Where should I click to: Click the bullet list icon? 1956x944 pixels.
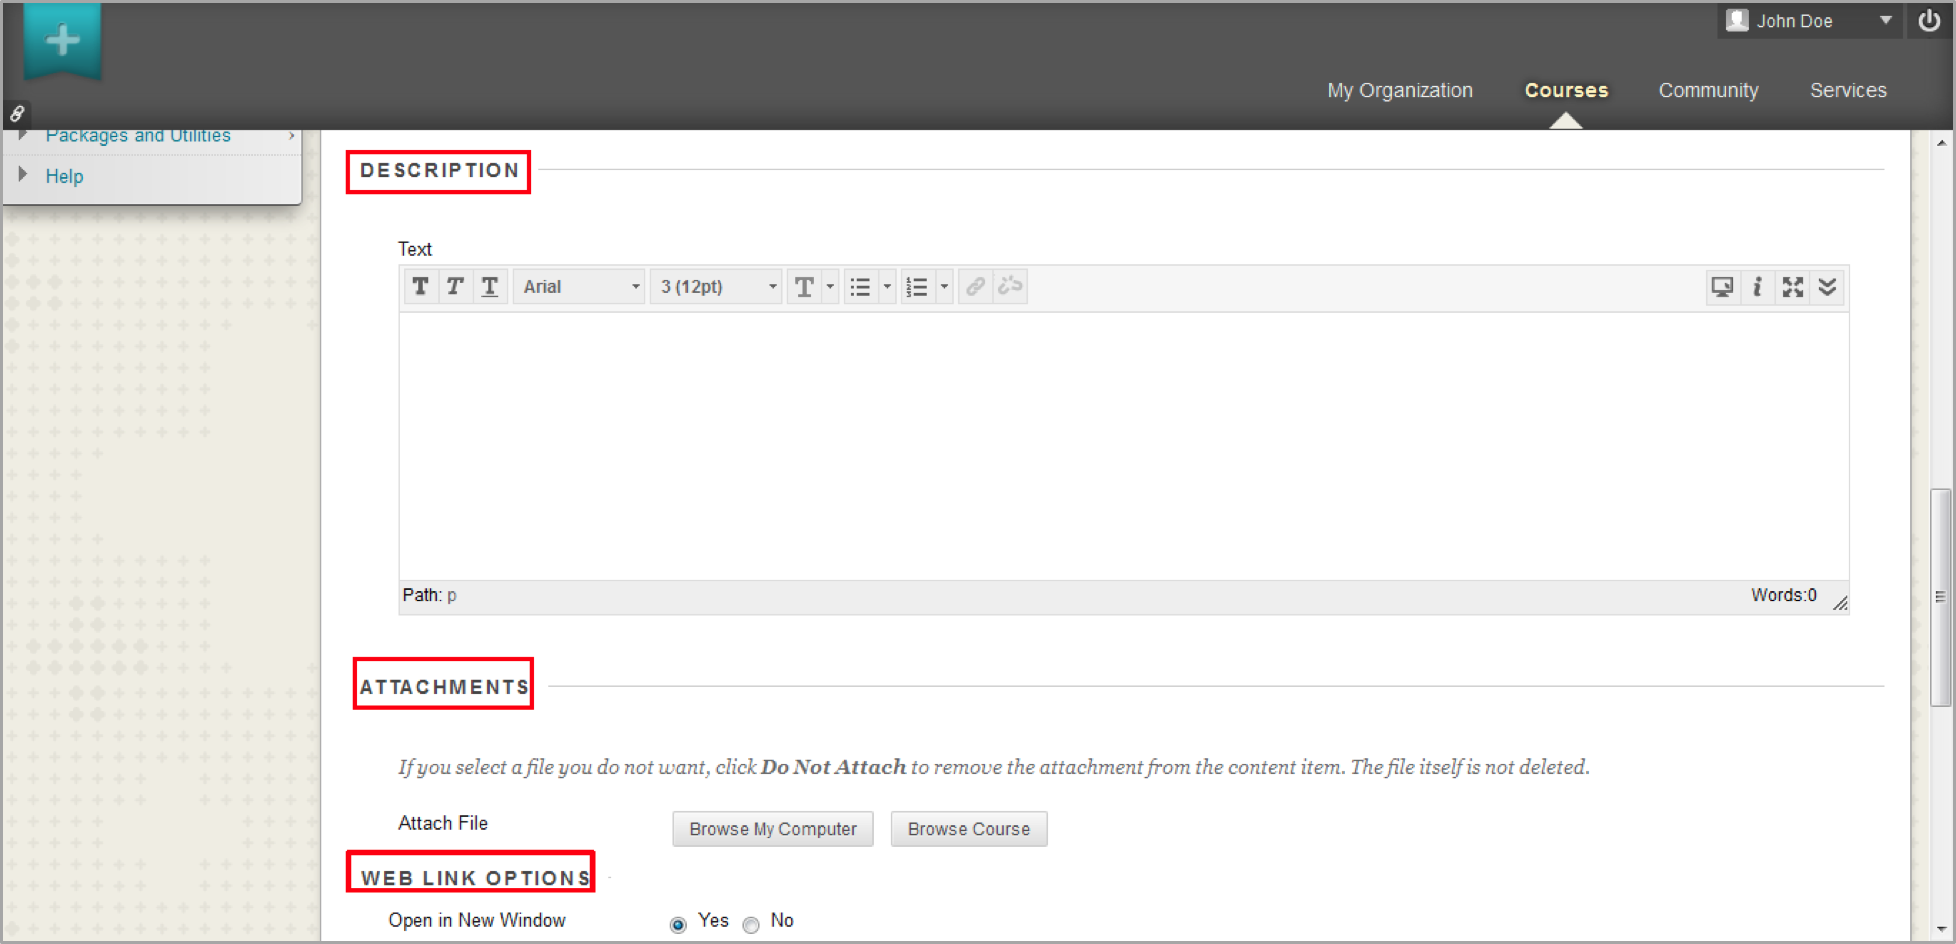(x=860, y=288)
